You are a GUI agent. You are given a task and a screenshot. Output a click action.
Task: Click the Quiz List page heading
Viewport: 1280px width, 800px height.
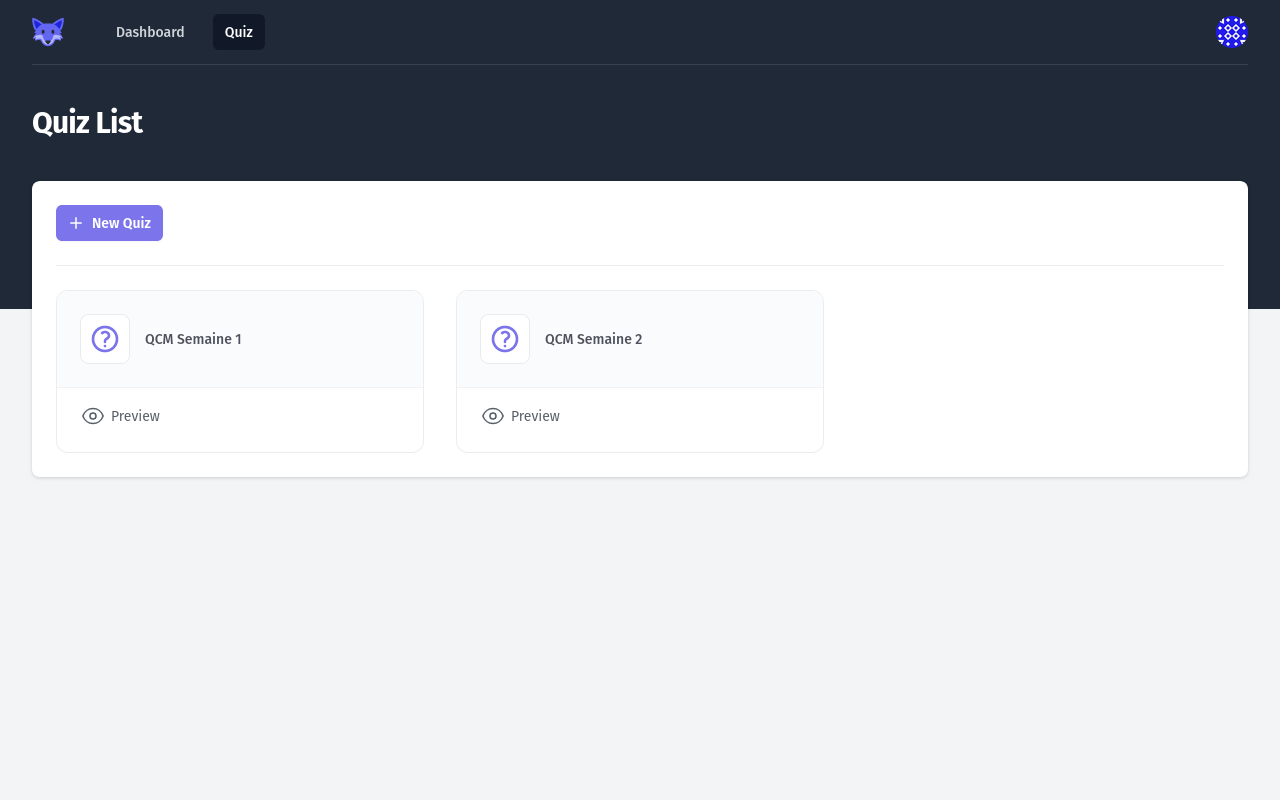(87, 123)
